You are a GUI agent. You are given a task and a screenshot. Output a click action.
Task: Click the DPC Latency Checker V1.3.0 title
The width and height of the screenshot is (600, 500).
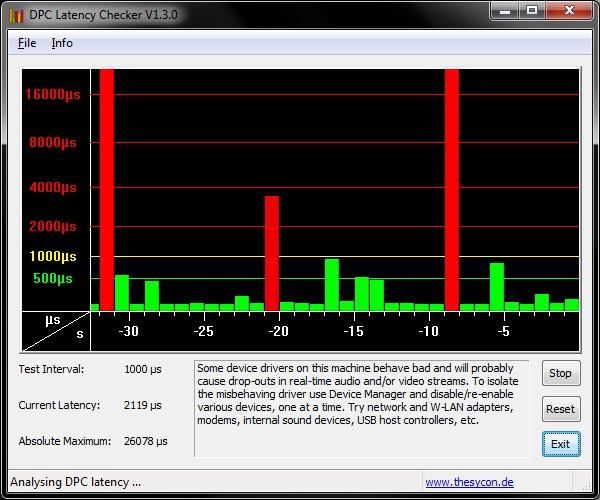click(103, 15)
